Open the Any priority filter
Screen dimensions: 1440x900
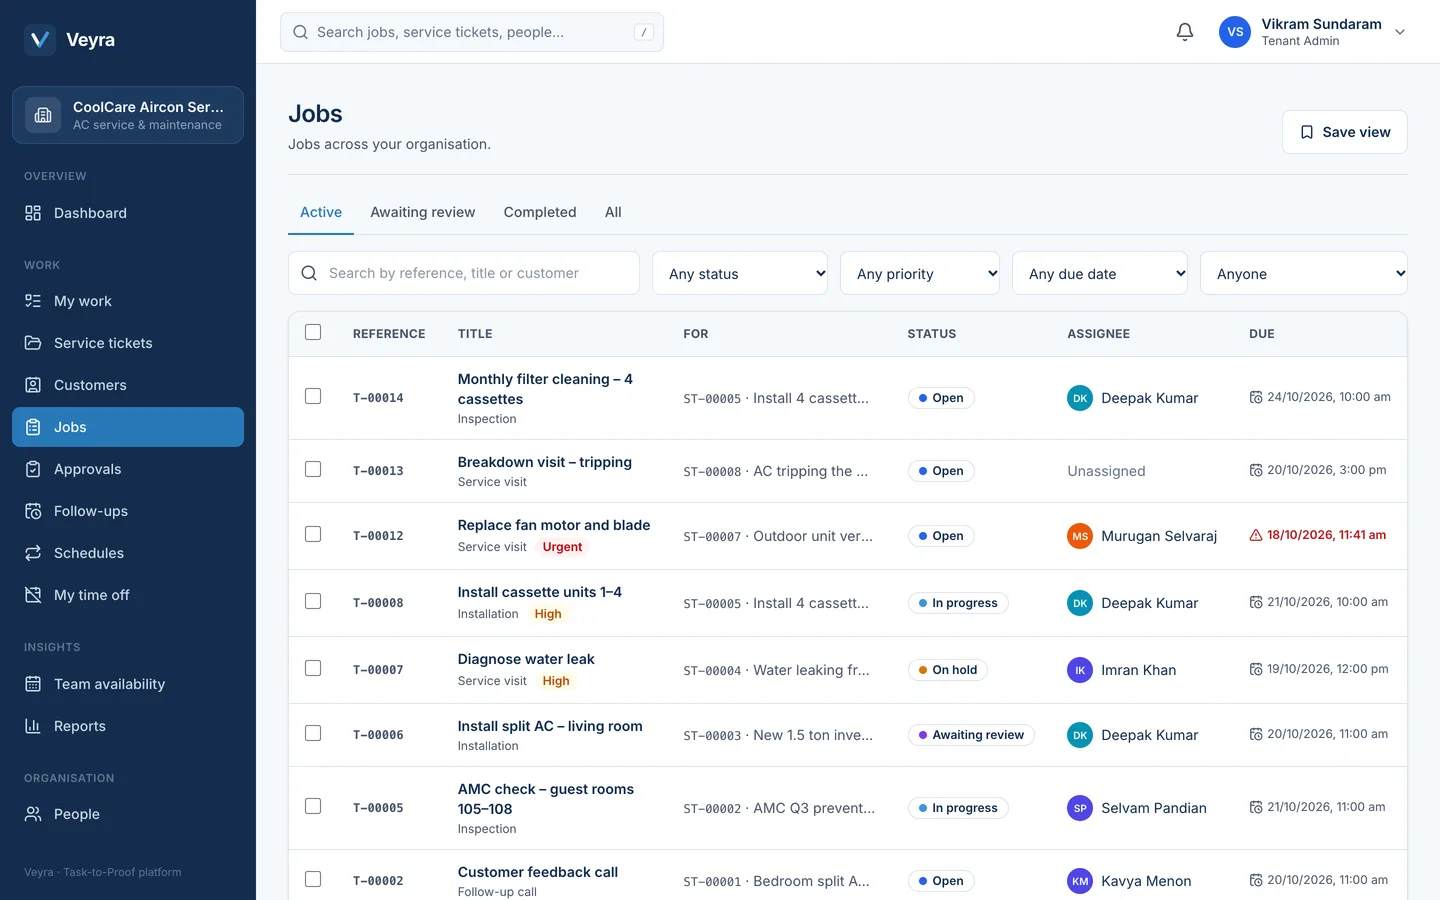pos(920,273)
